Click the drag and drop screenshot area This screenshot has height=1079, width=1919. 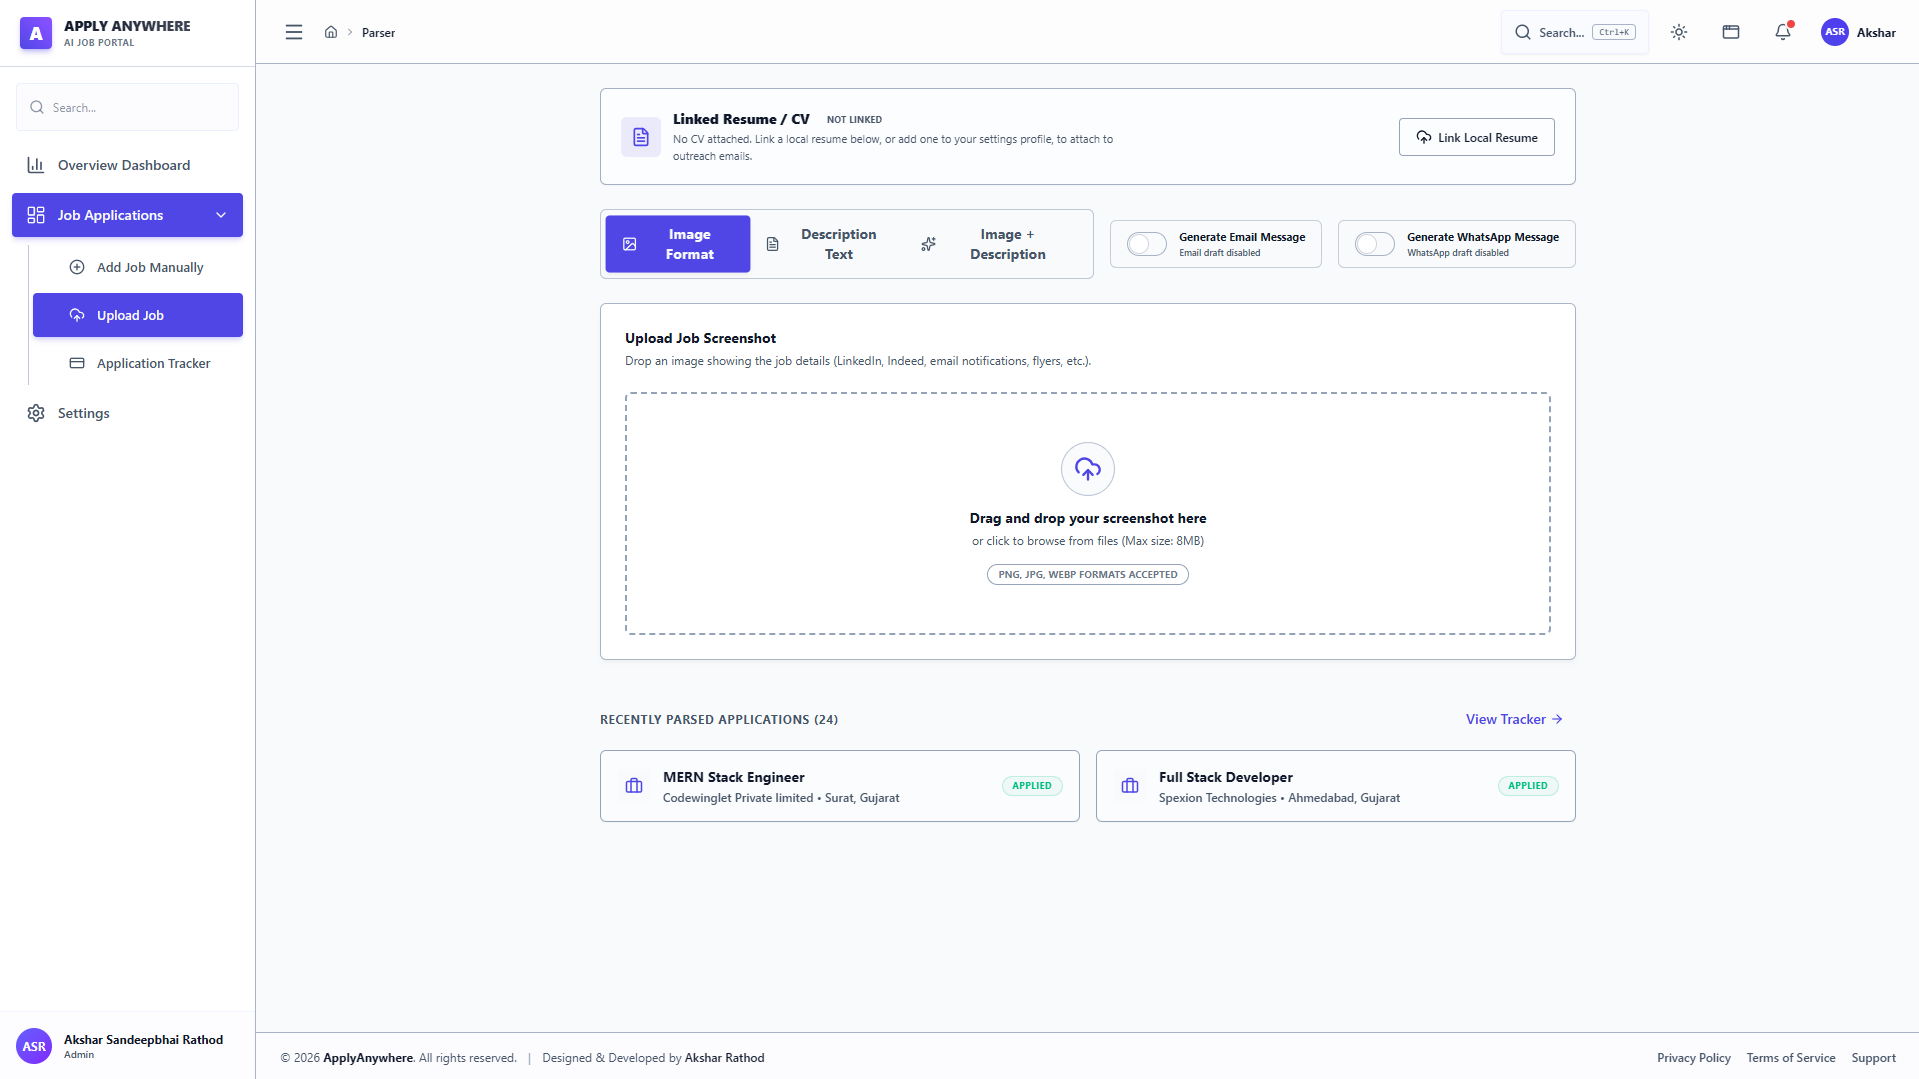pos(1088,513)
